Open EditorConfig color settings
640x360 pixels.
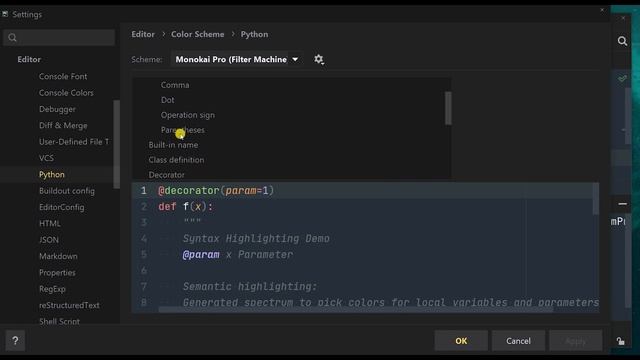tap(62, 207)
